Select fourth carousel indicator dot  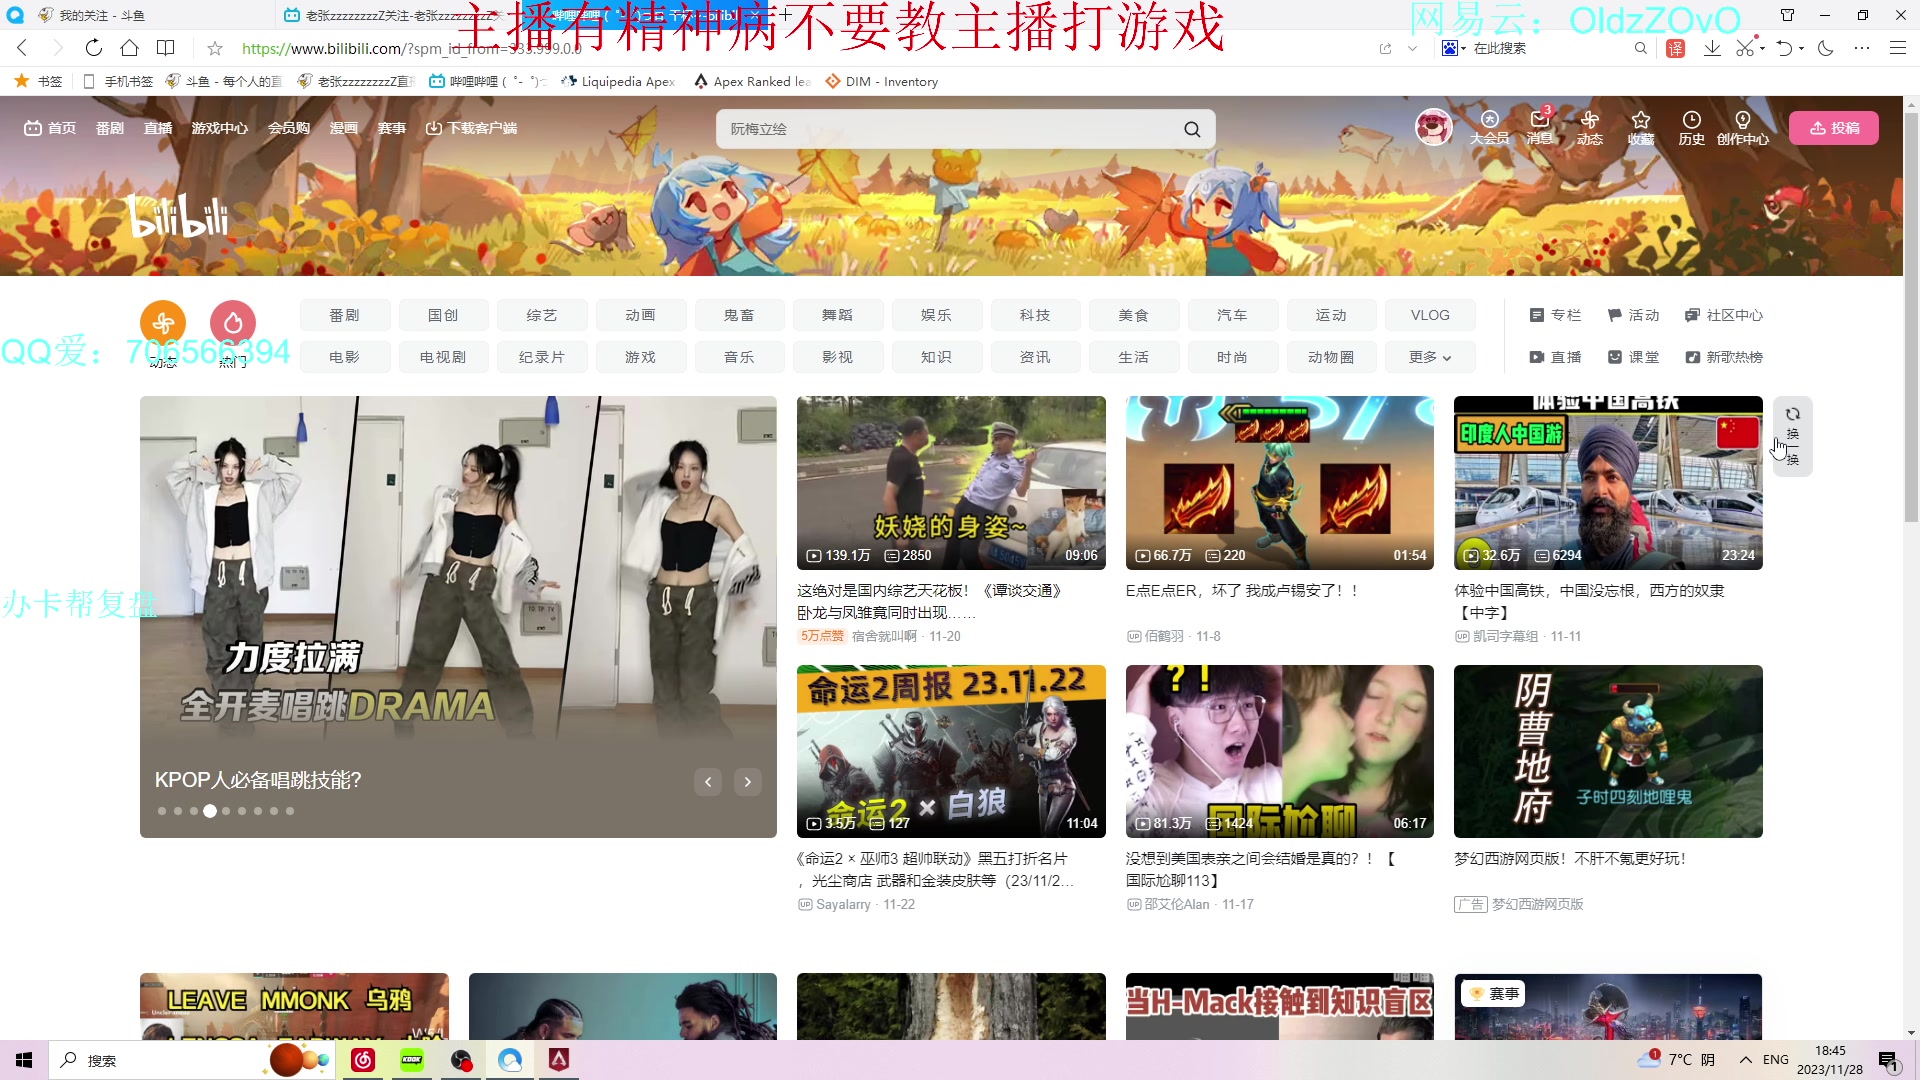210,811
